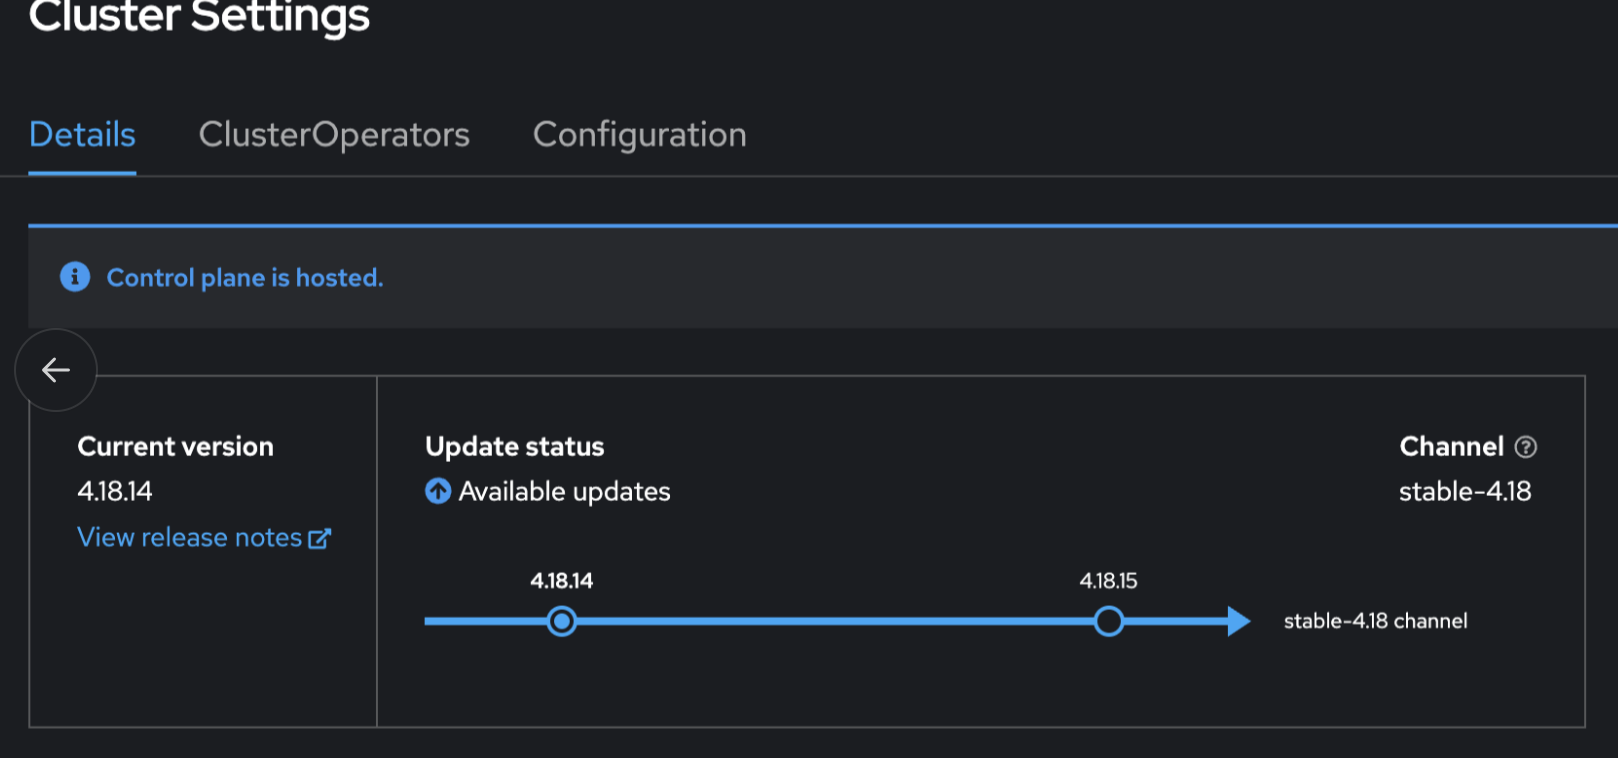The width and height of the screenshot is (1618, 758).
Task: Click the stable-4.18 channel value under Channel
Action: click(x=1464, y=492)
